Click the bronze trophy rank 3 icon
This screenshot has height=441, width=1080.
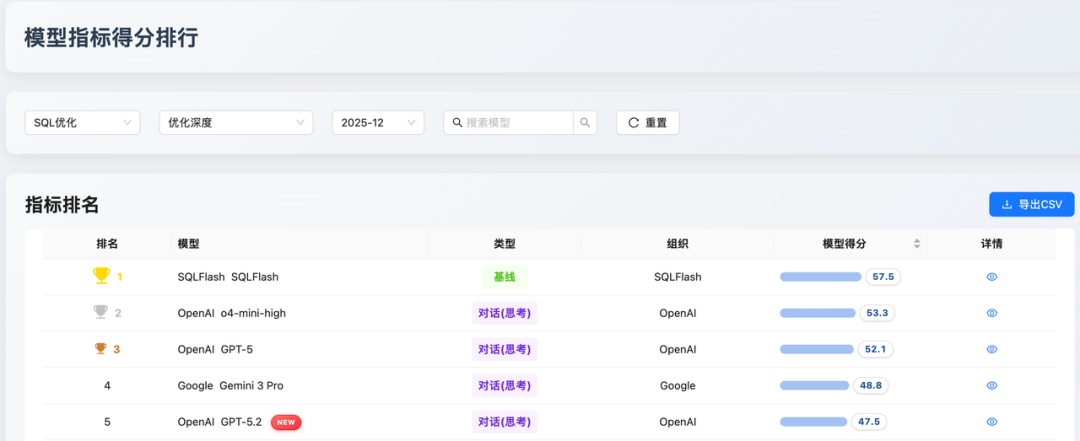pyautogui.click(x=101, y=349)
